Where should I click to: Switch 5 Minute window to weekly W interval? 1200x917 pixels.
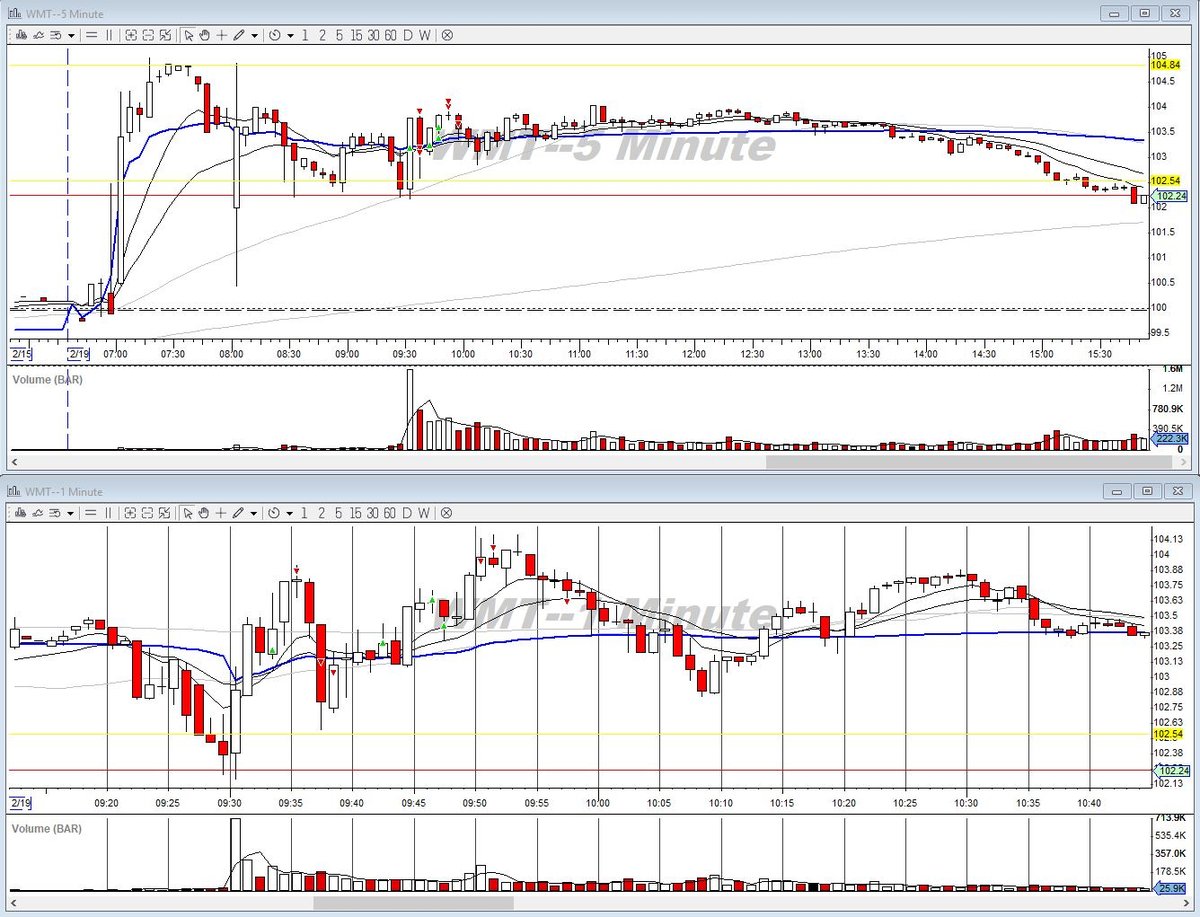(x=424, y=35)
